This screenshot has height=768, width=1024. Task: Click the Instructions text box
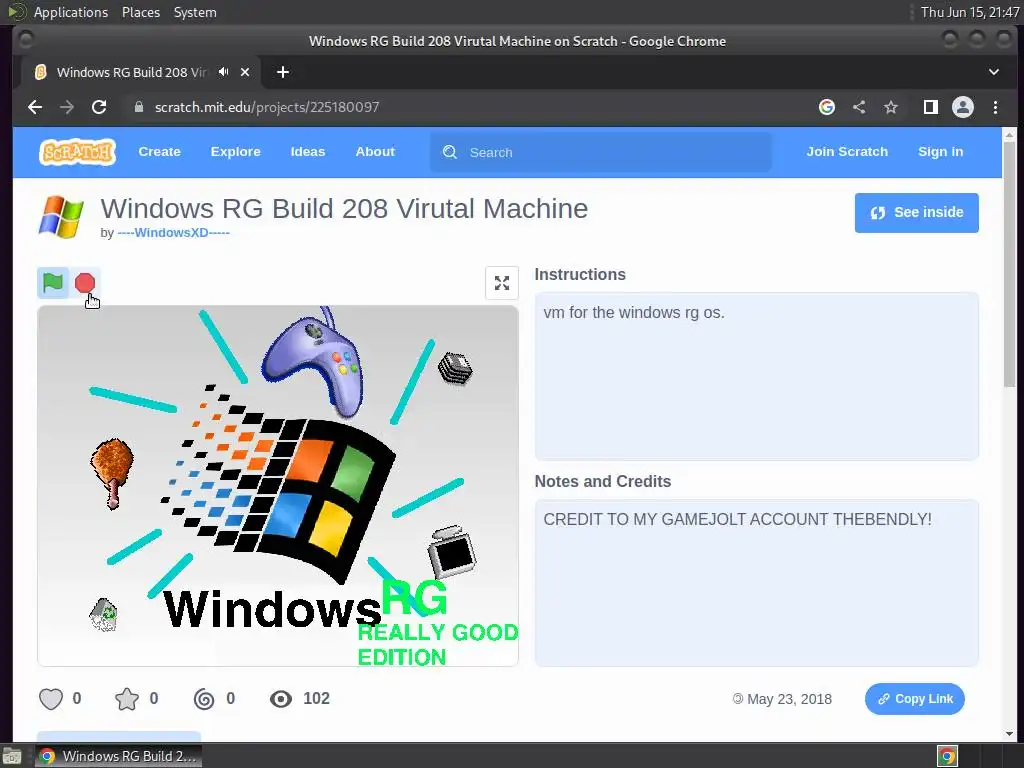coord(756,376)
